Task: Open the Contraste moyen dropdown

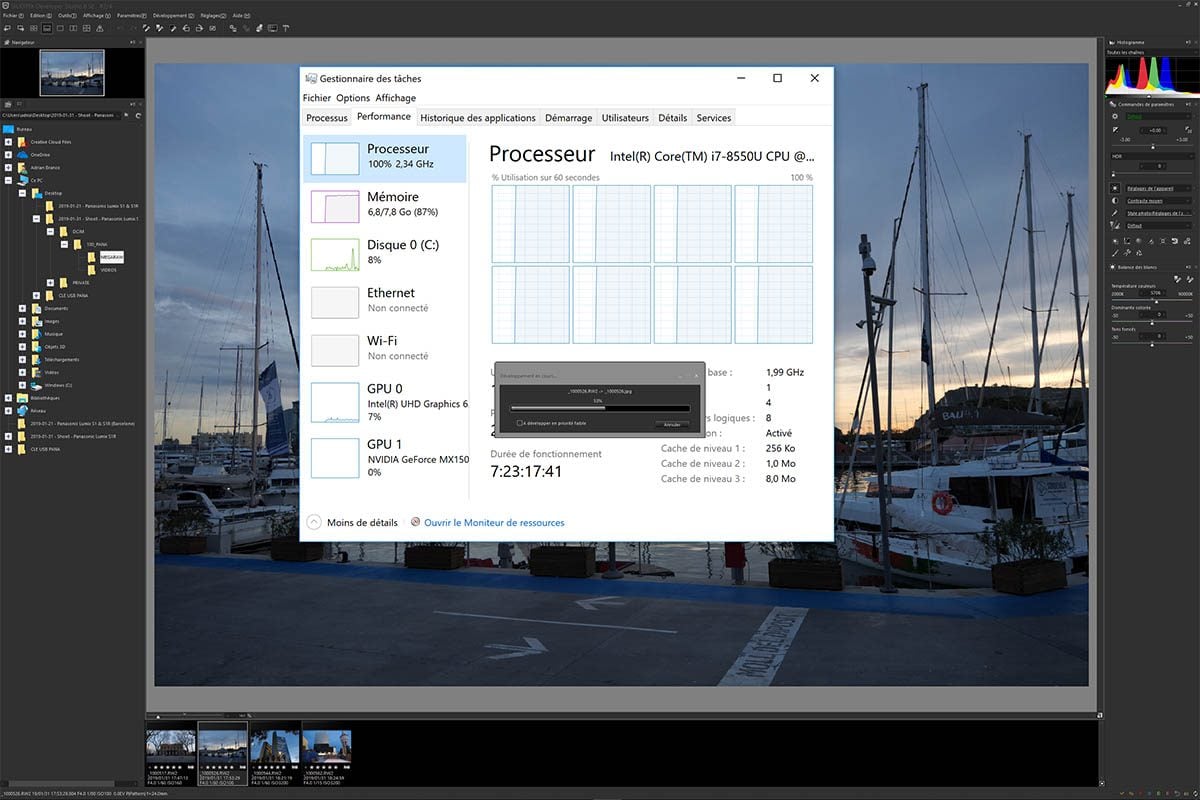Action: 1159,201
